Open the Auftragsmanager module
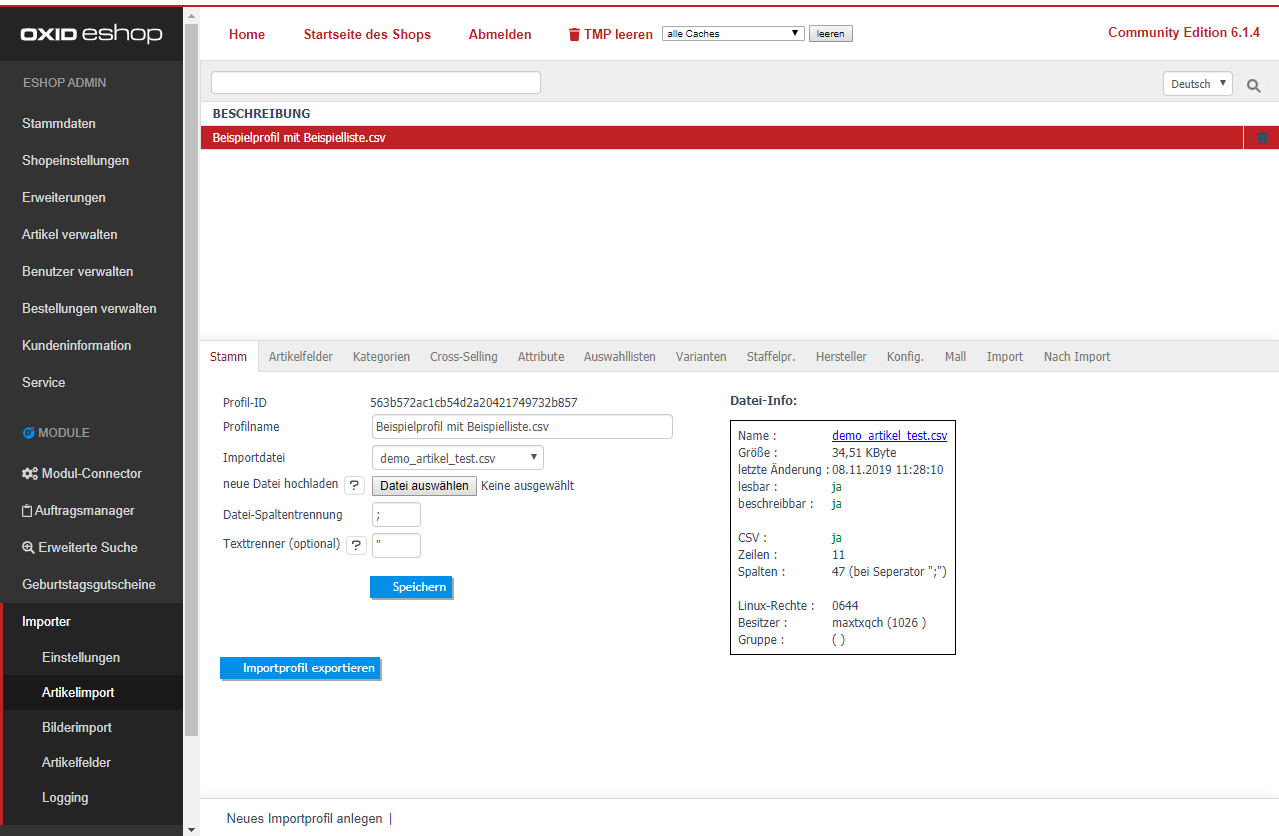This screenshot has height=836, width=1279. [78, 510]
